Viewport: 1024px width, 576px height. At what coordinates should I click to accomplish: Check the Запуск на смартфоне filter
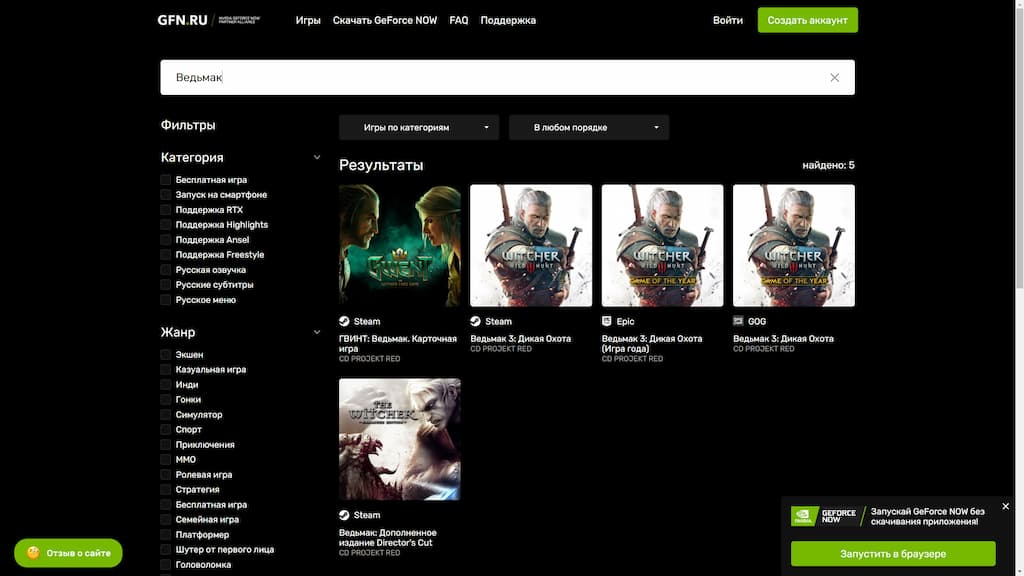[x=166, y=195]
